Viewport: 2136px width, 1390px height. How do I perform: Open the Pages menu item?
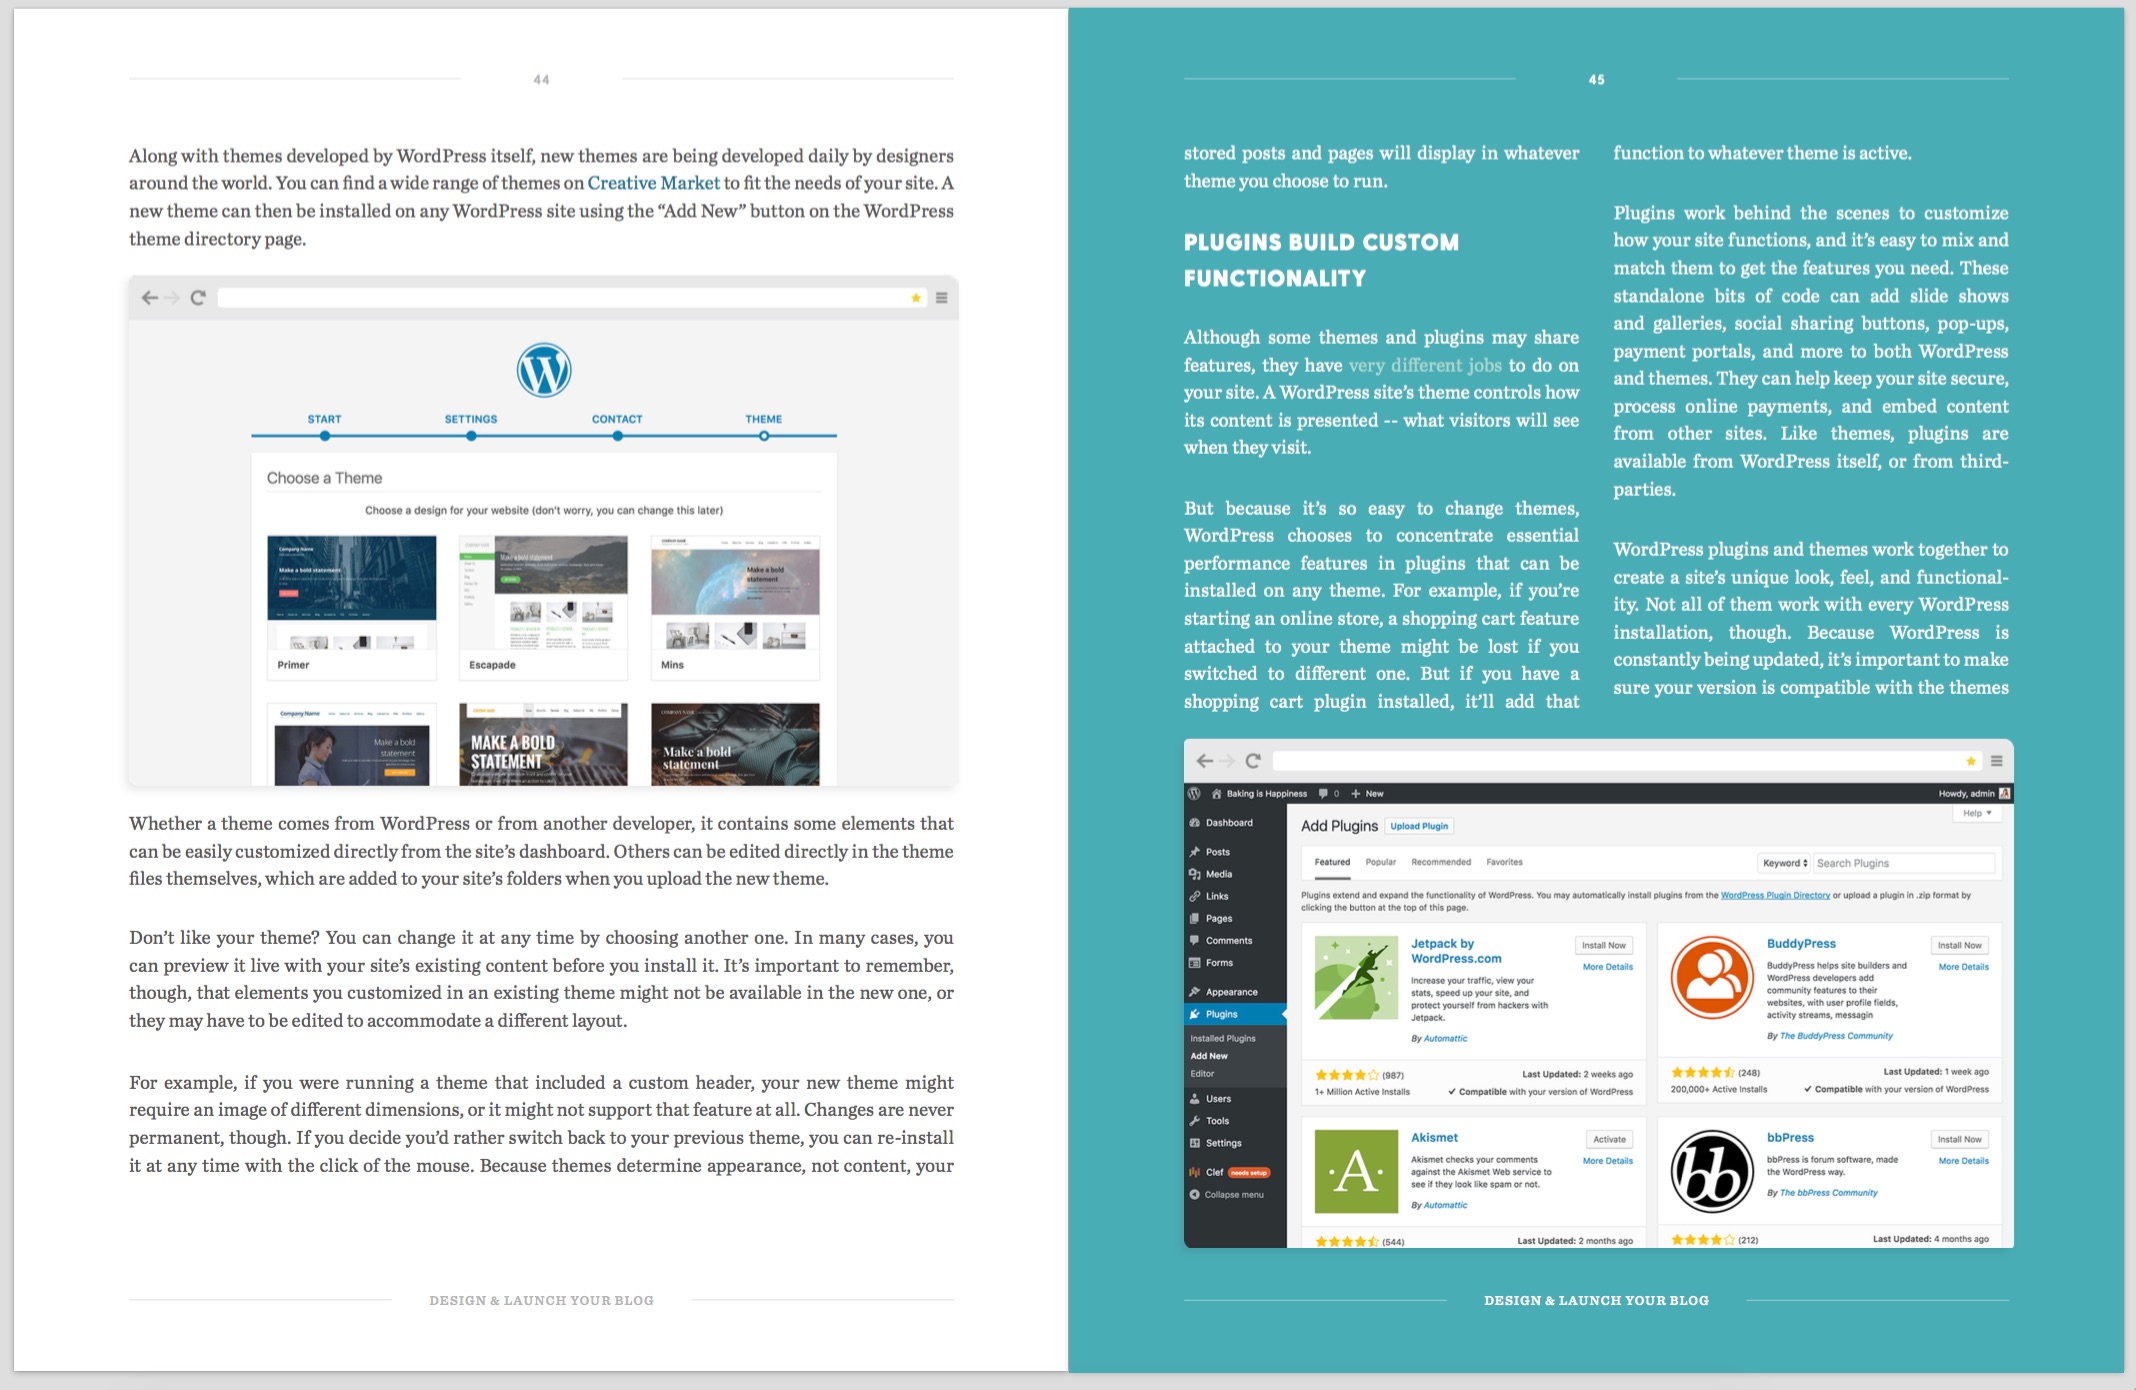[1218, 918]
